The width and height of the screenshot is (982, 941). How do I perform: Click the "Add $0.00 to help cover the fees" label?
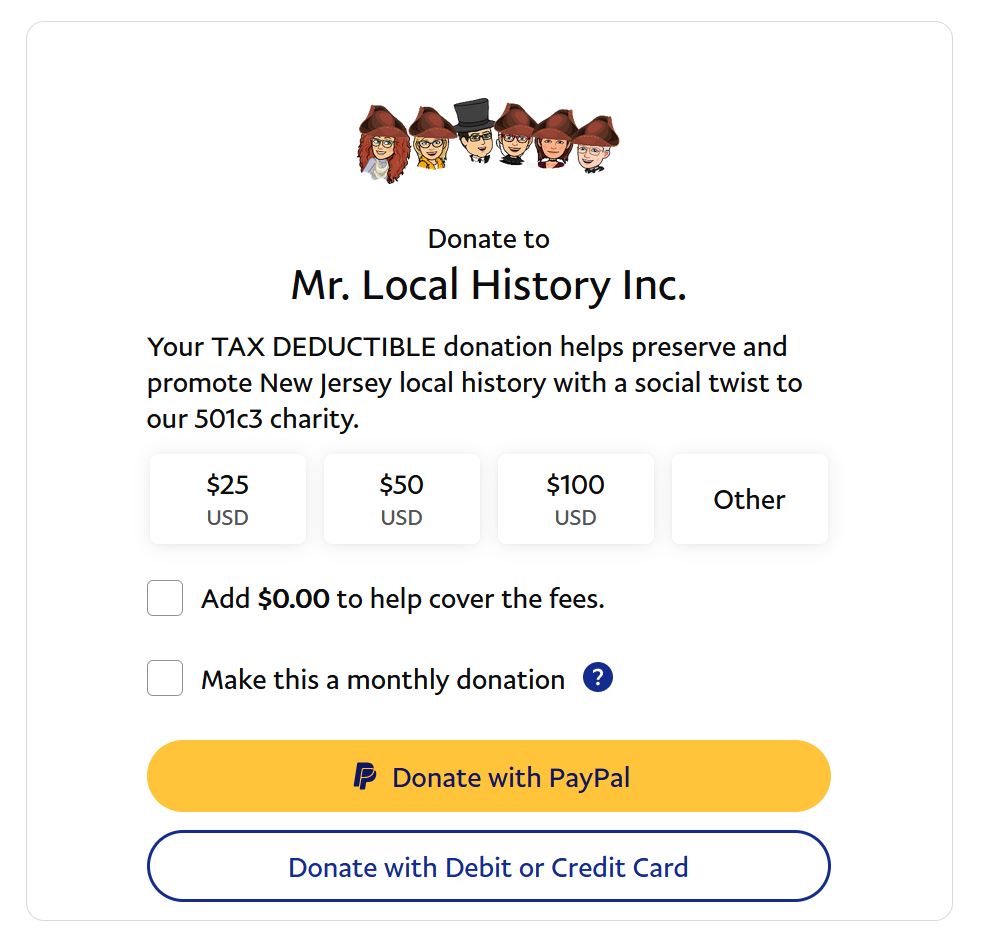pos(403,599)
